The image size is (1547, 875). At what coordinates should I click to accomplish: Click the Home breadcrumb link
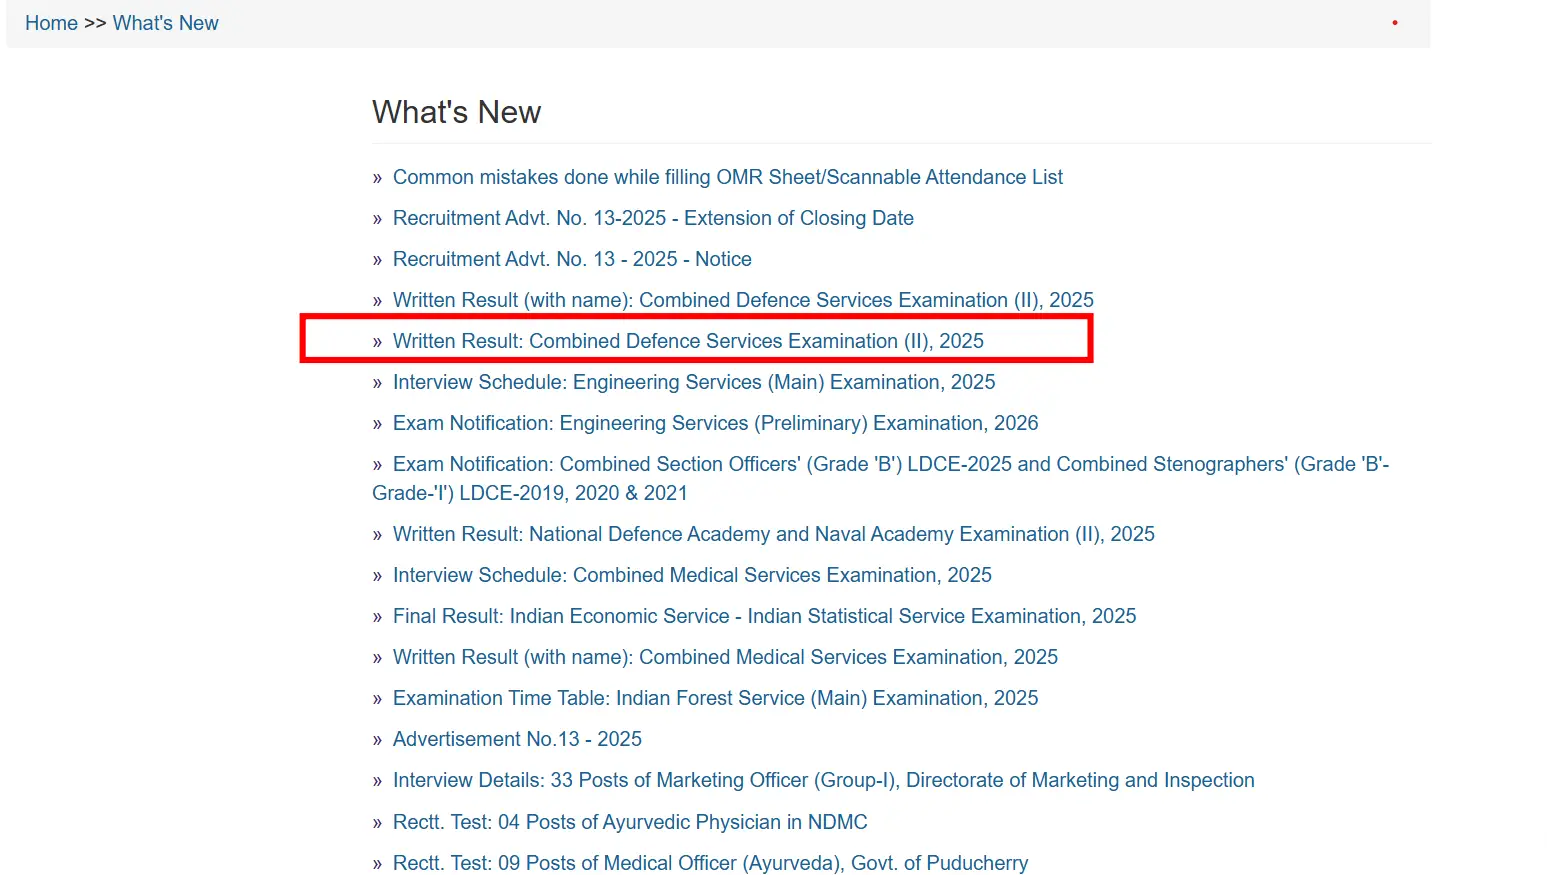coord(51,23)
